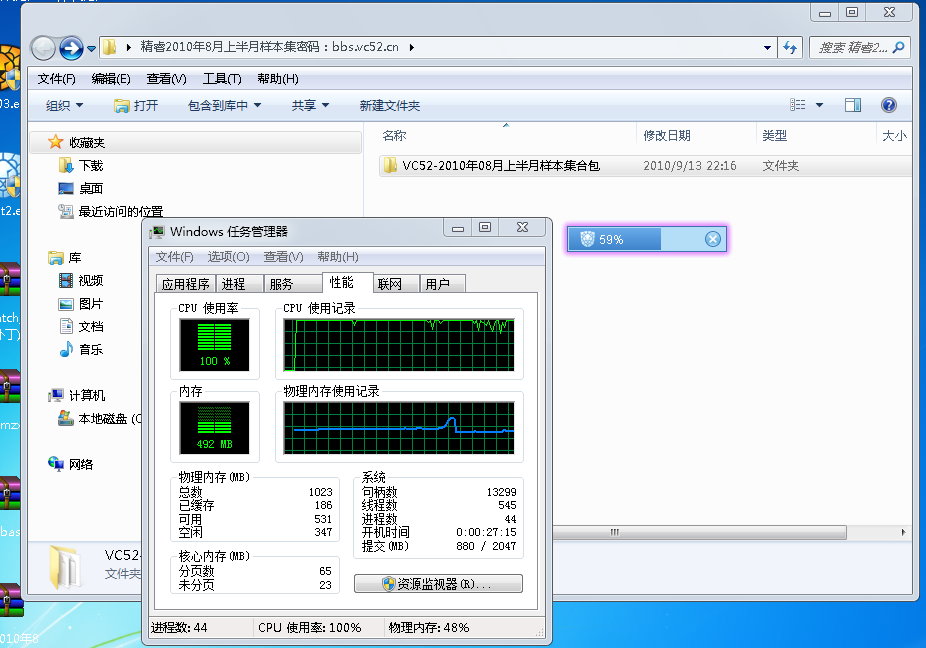Viewport: 926px width, 648px height.
Task: Select 桌面 in the navigation pane
Action: point(91,188)
